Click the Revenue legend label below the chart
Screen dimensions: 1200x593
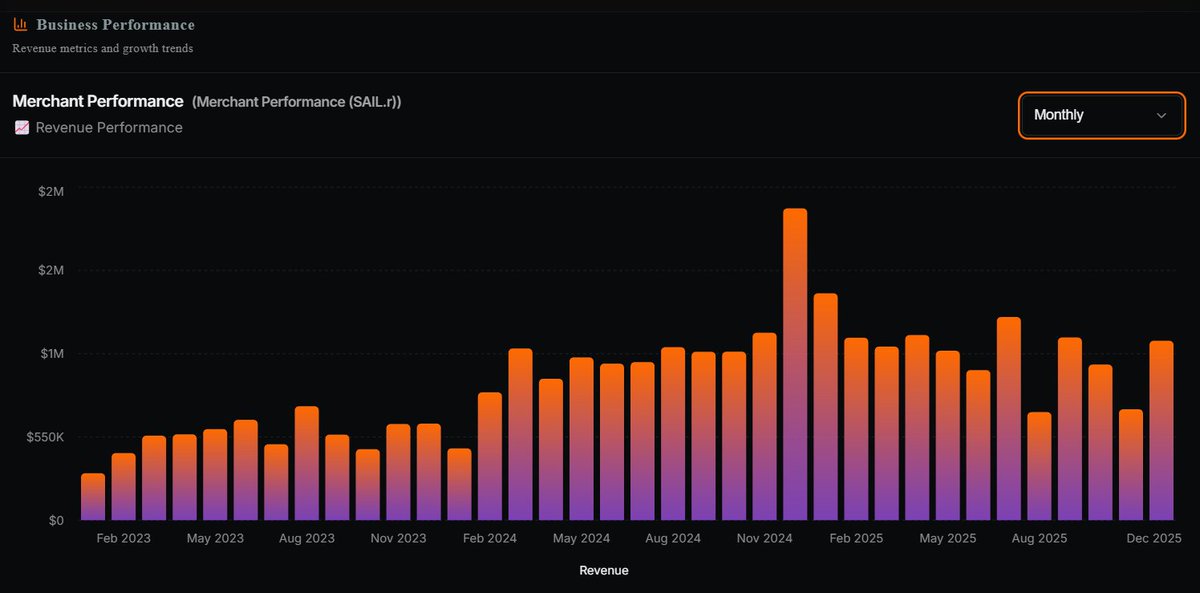tap(604, 570)
